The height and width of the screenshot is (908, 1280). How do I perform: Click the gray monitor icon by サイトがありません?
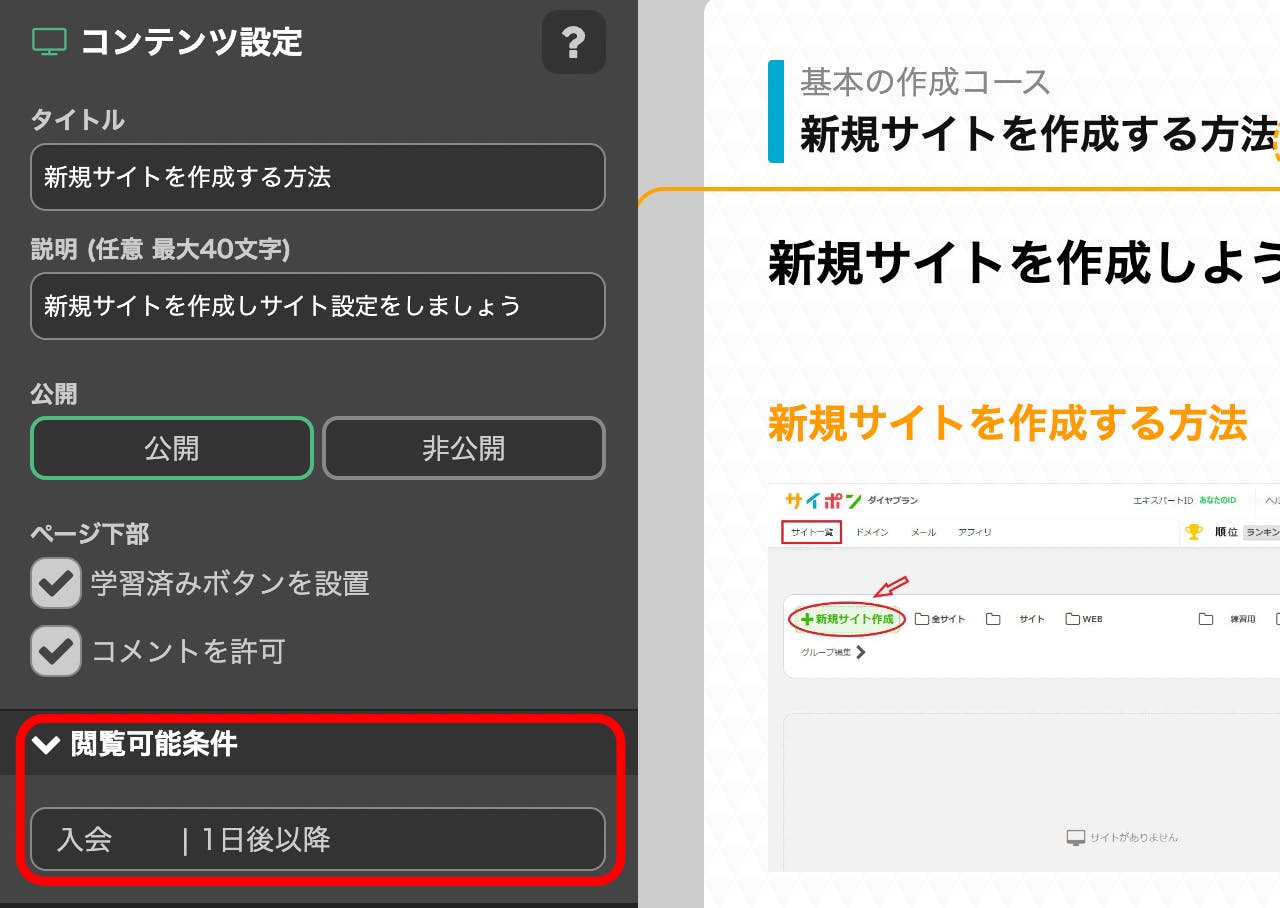coord(1075,837)
